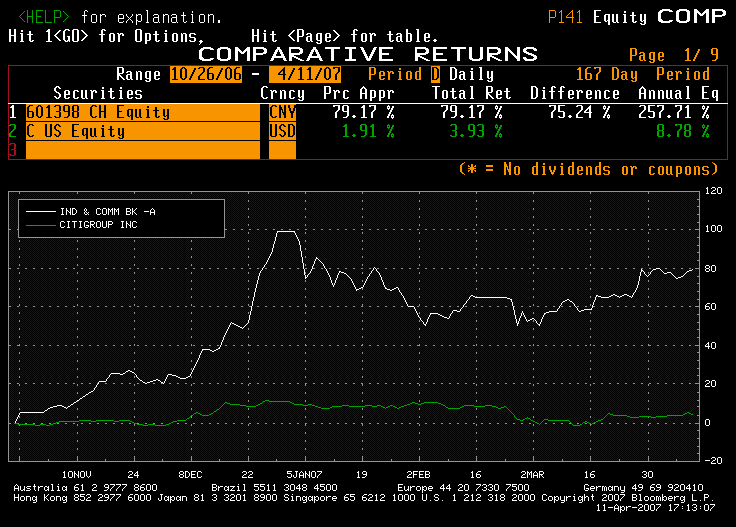Click the range start date 10/26/06 field
Image resolution: width=736 pixels, height=527 pixels.
206,74
